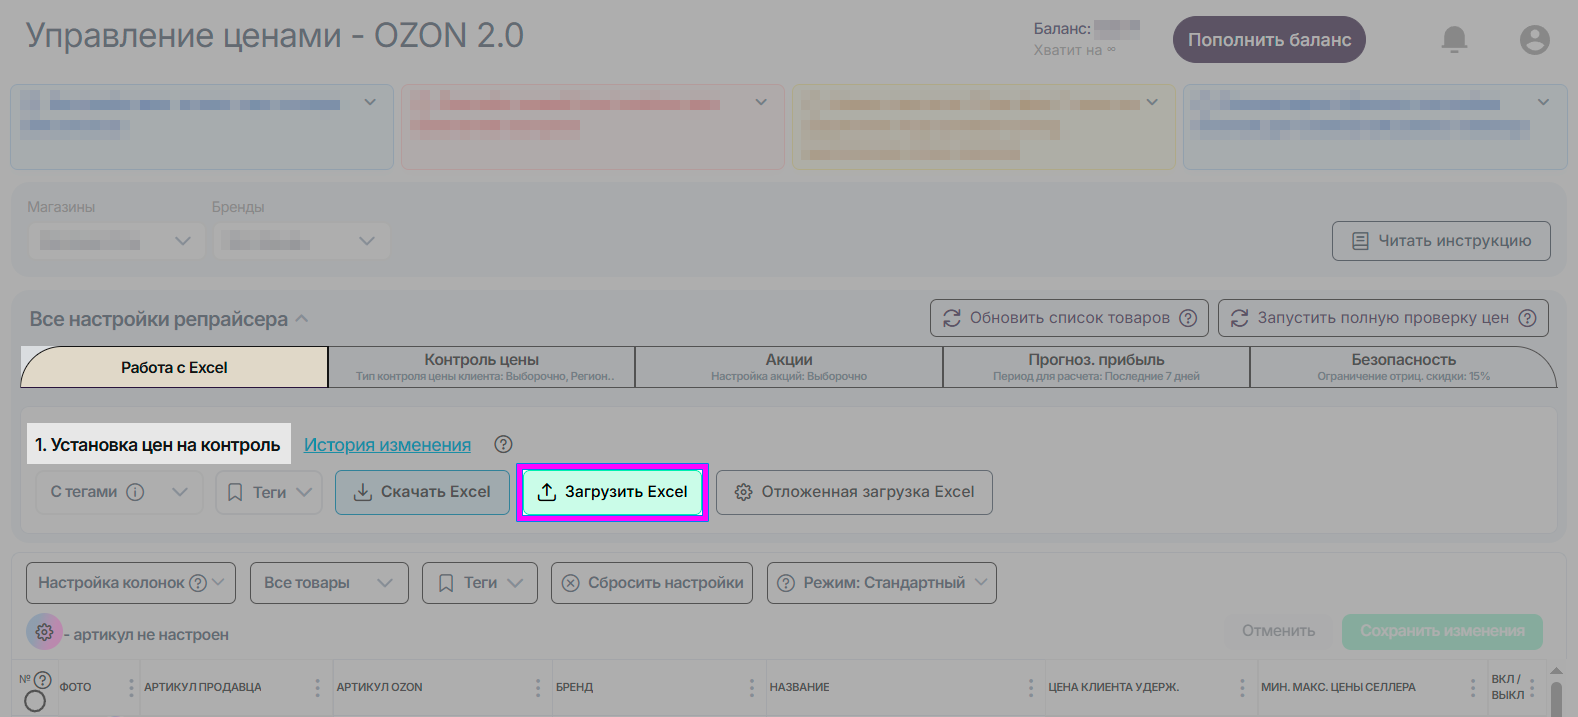Open ЦЕНА КЛИЕНТА УДЕРЖ. column menu dots

(x=1242, y=688)
